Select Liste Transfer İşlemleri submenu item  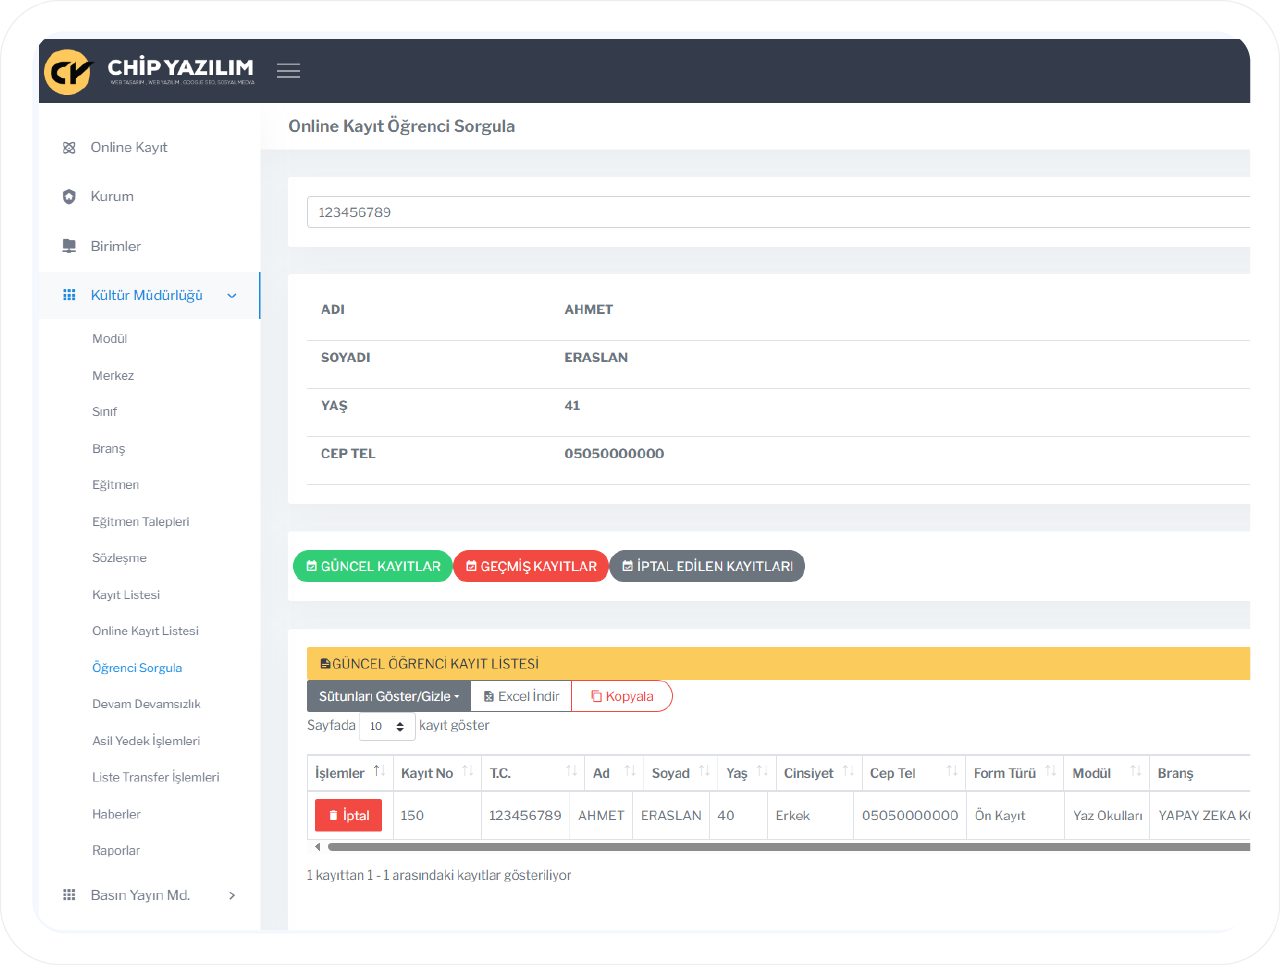click(x=156, y=777)
